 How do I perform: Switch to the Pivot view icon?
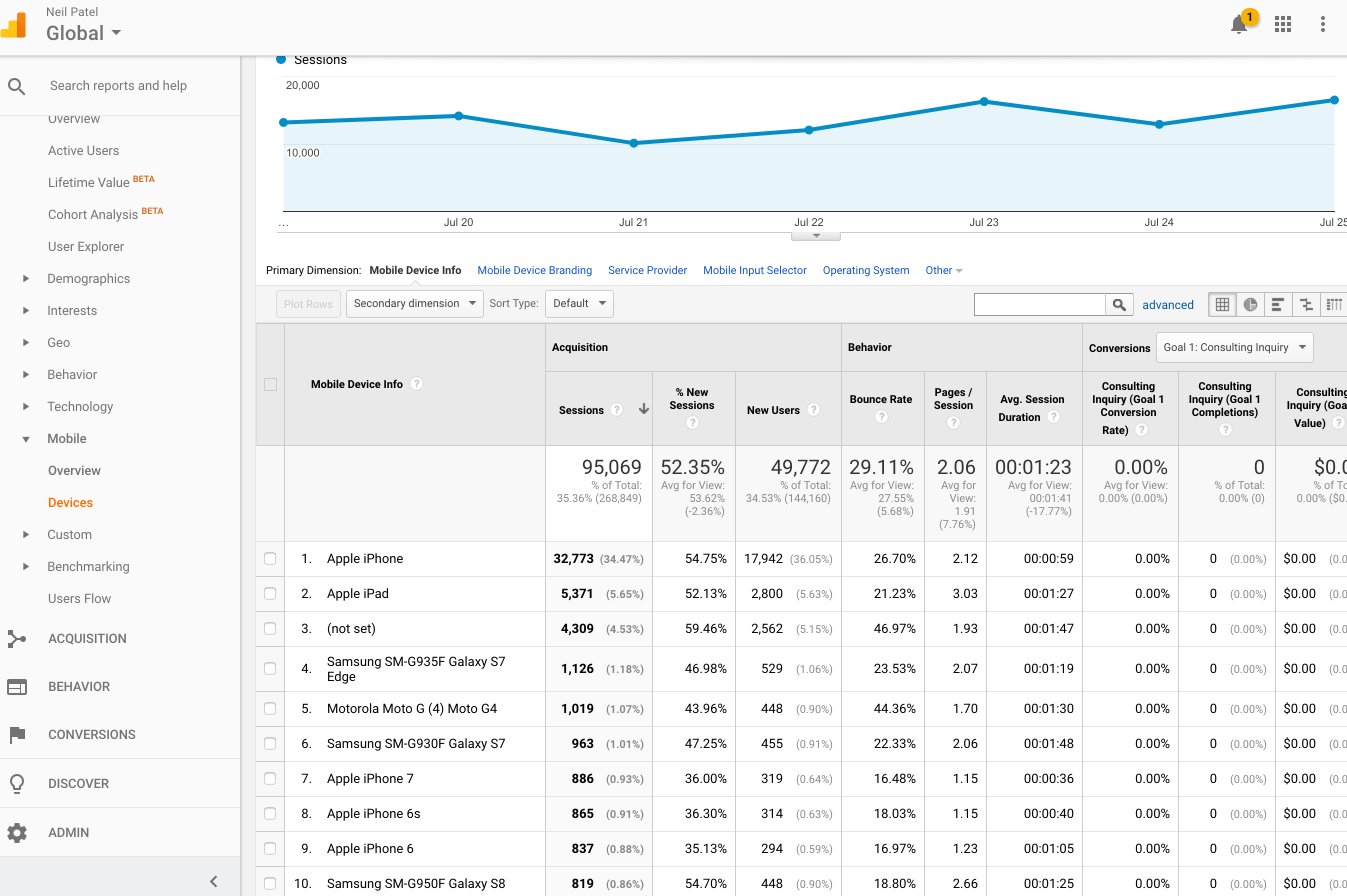1334,305
